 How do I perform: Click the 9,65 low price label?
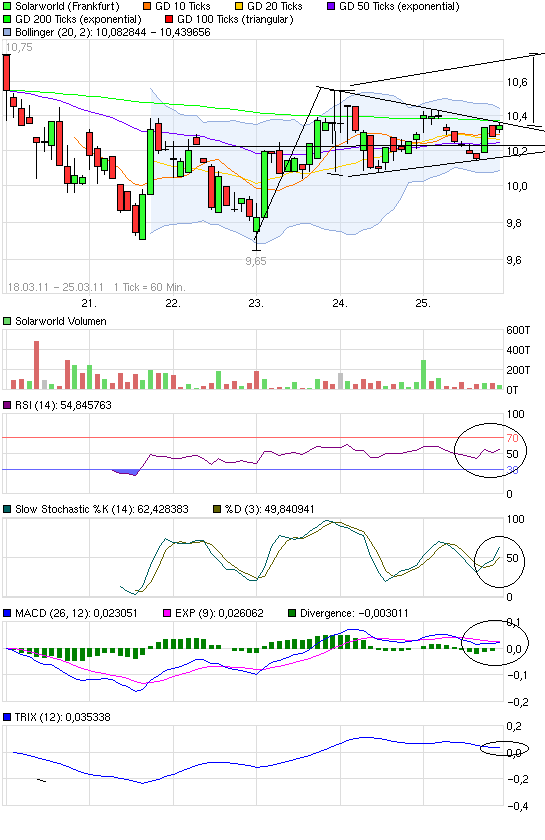point(256,261)
